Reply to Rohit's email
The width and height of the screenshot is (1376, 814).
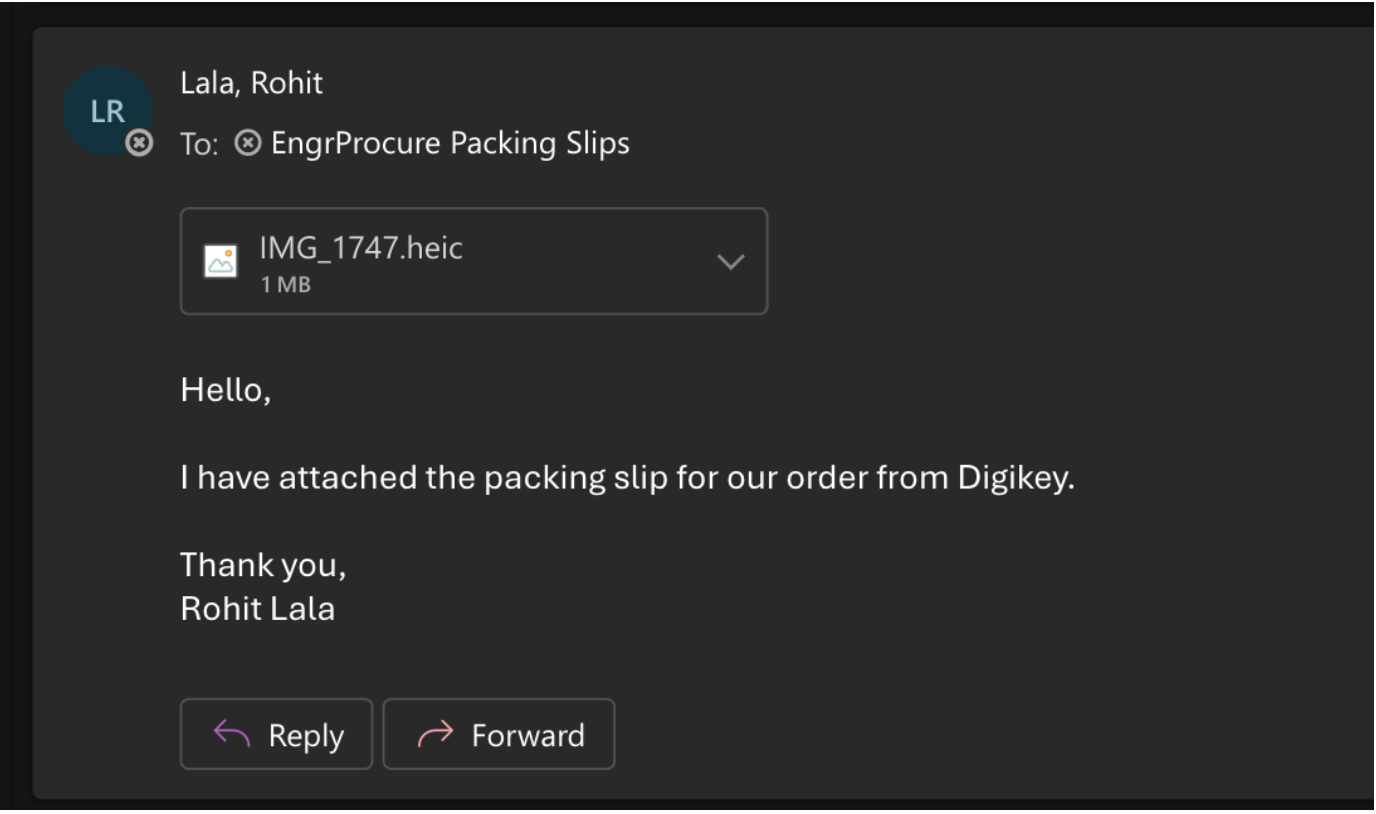click(276, 735)
